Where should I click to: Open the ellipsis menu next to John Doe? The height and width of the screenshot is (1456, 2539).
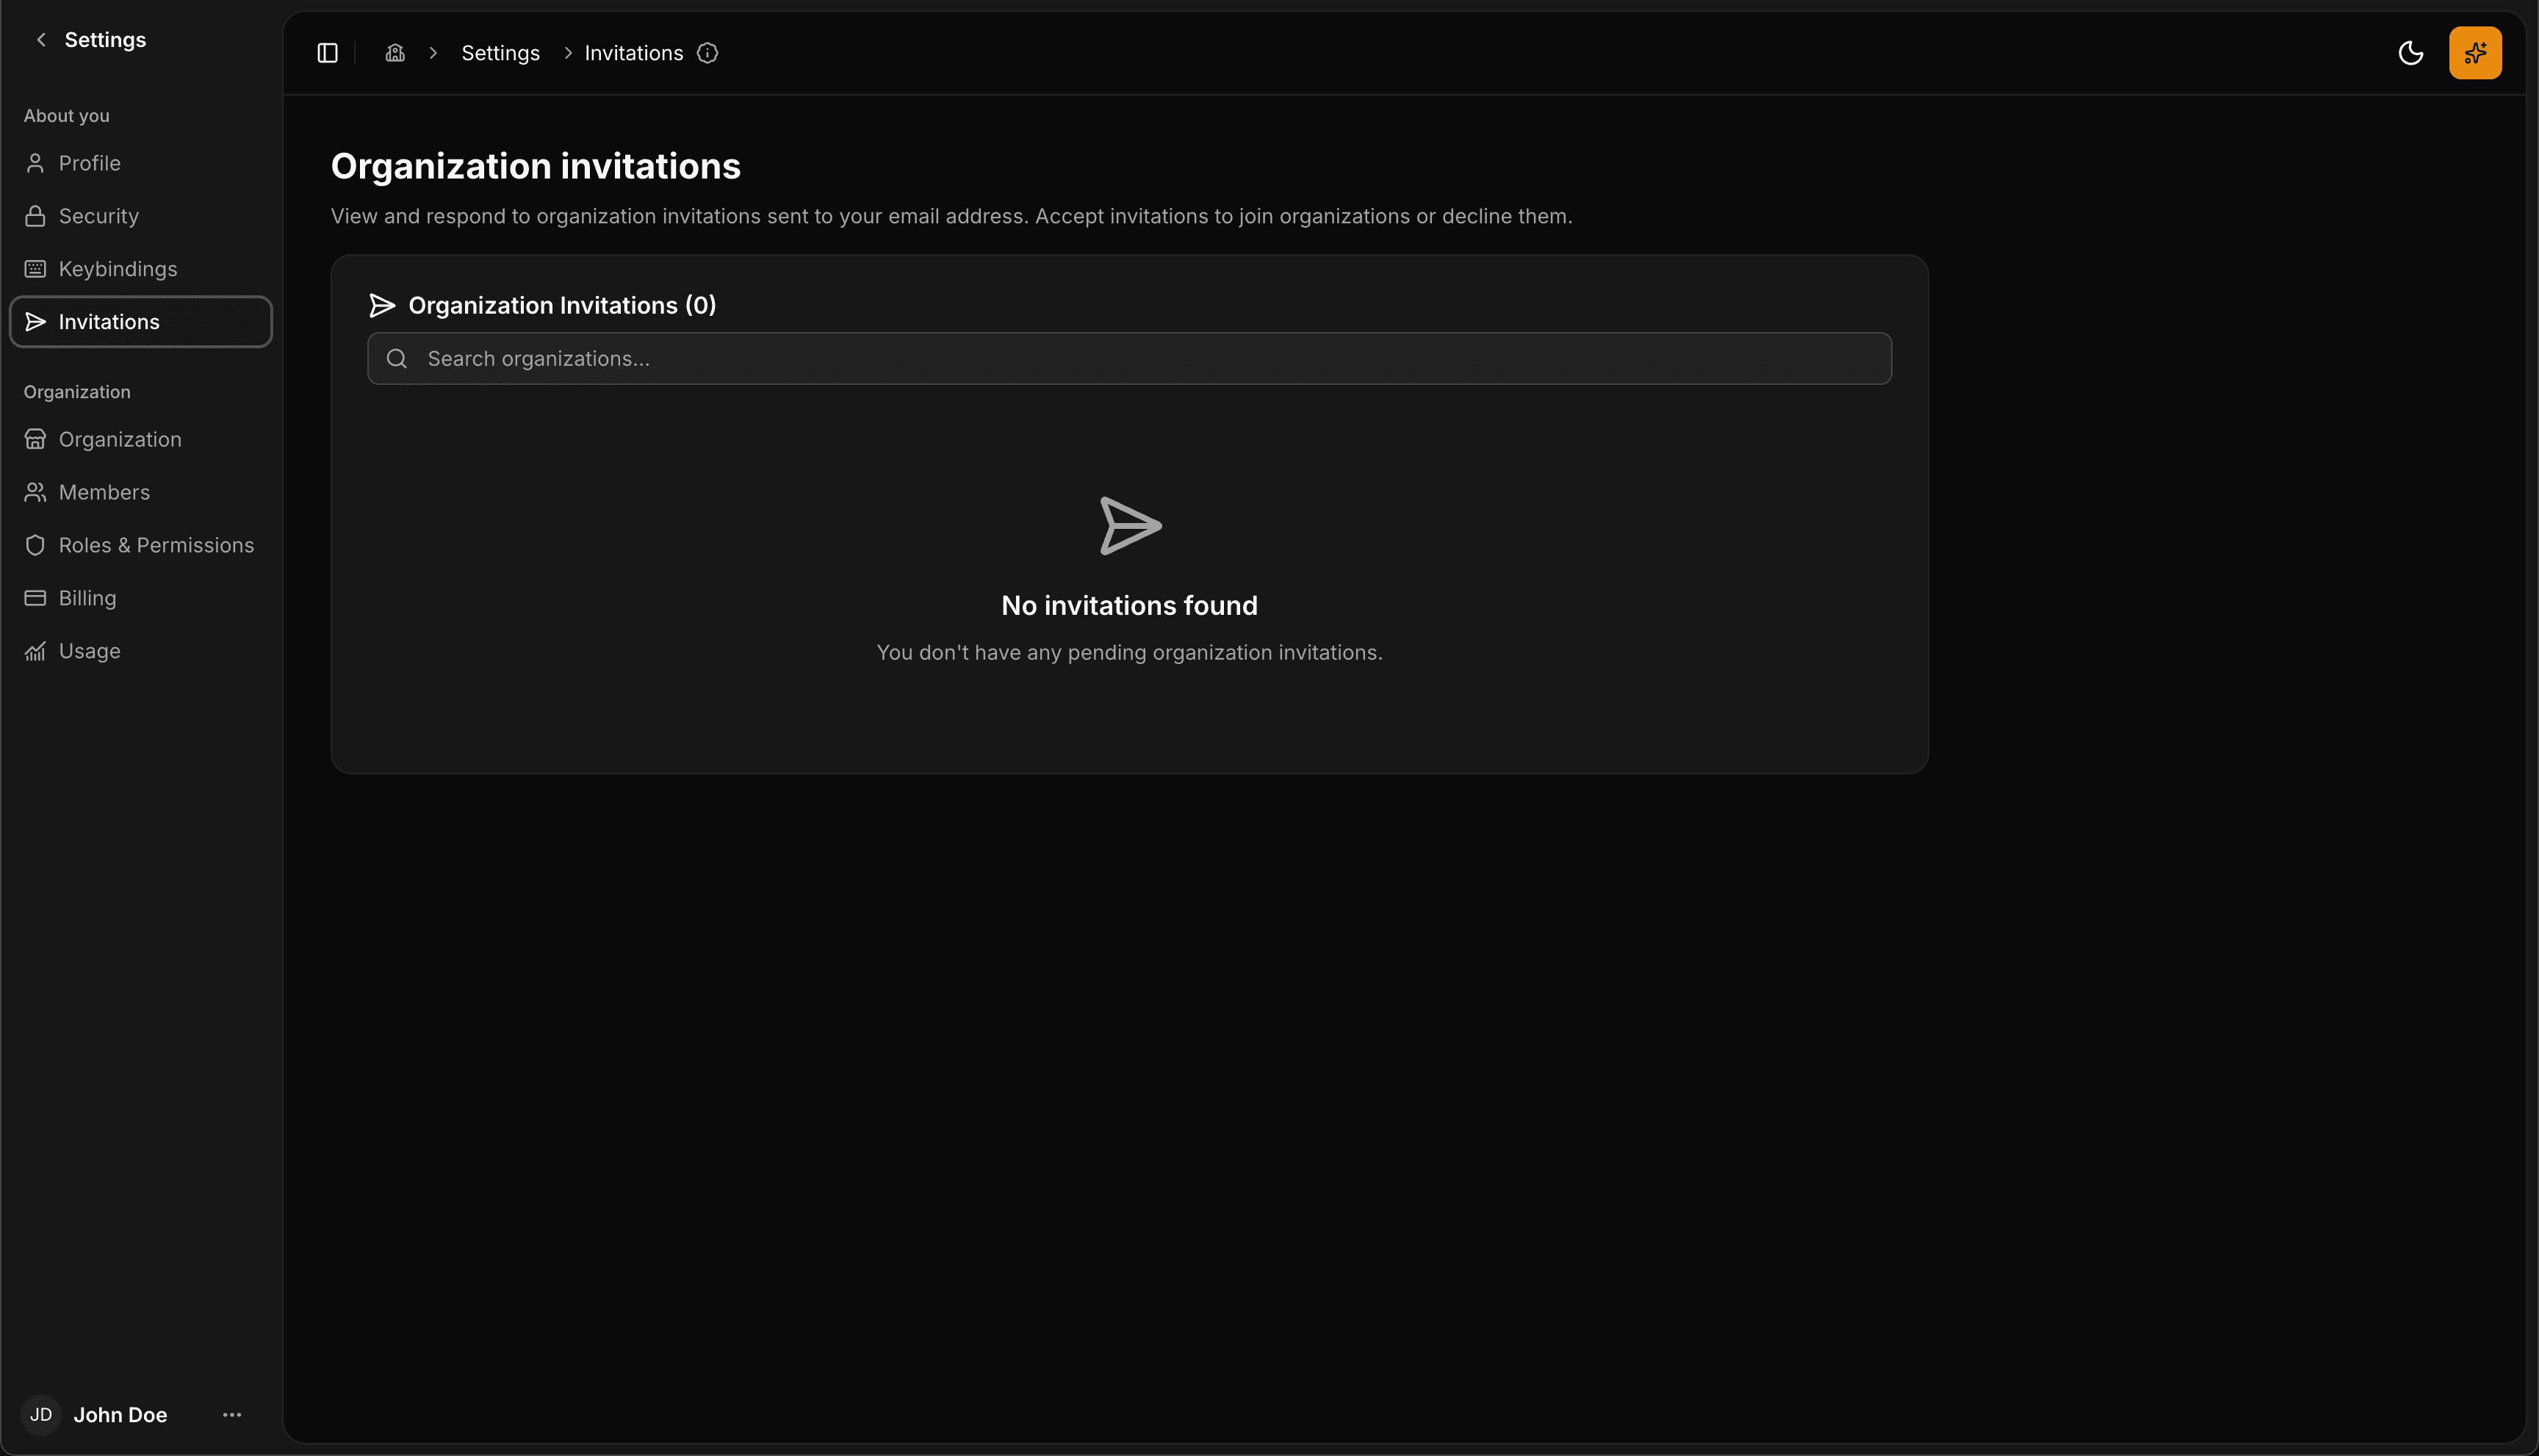point(231,1414)
